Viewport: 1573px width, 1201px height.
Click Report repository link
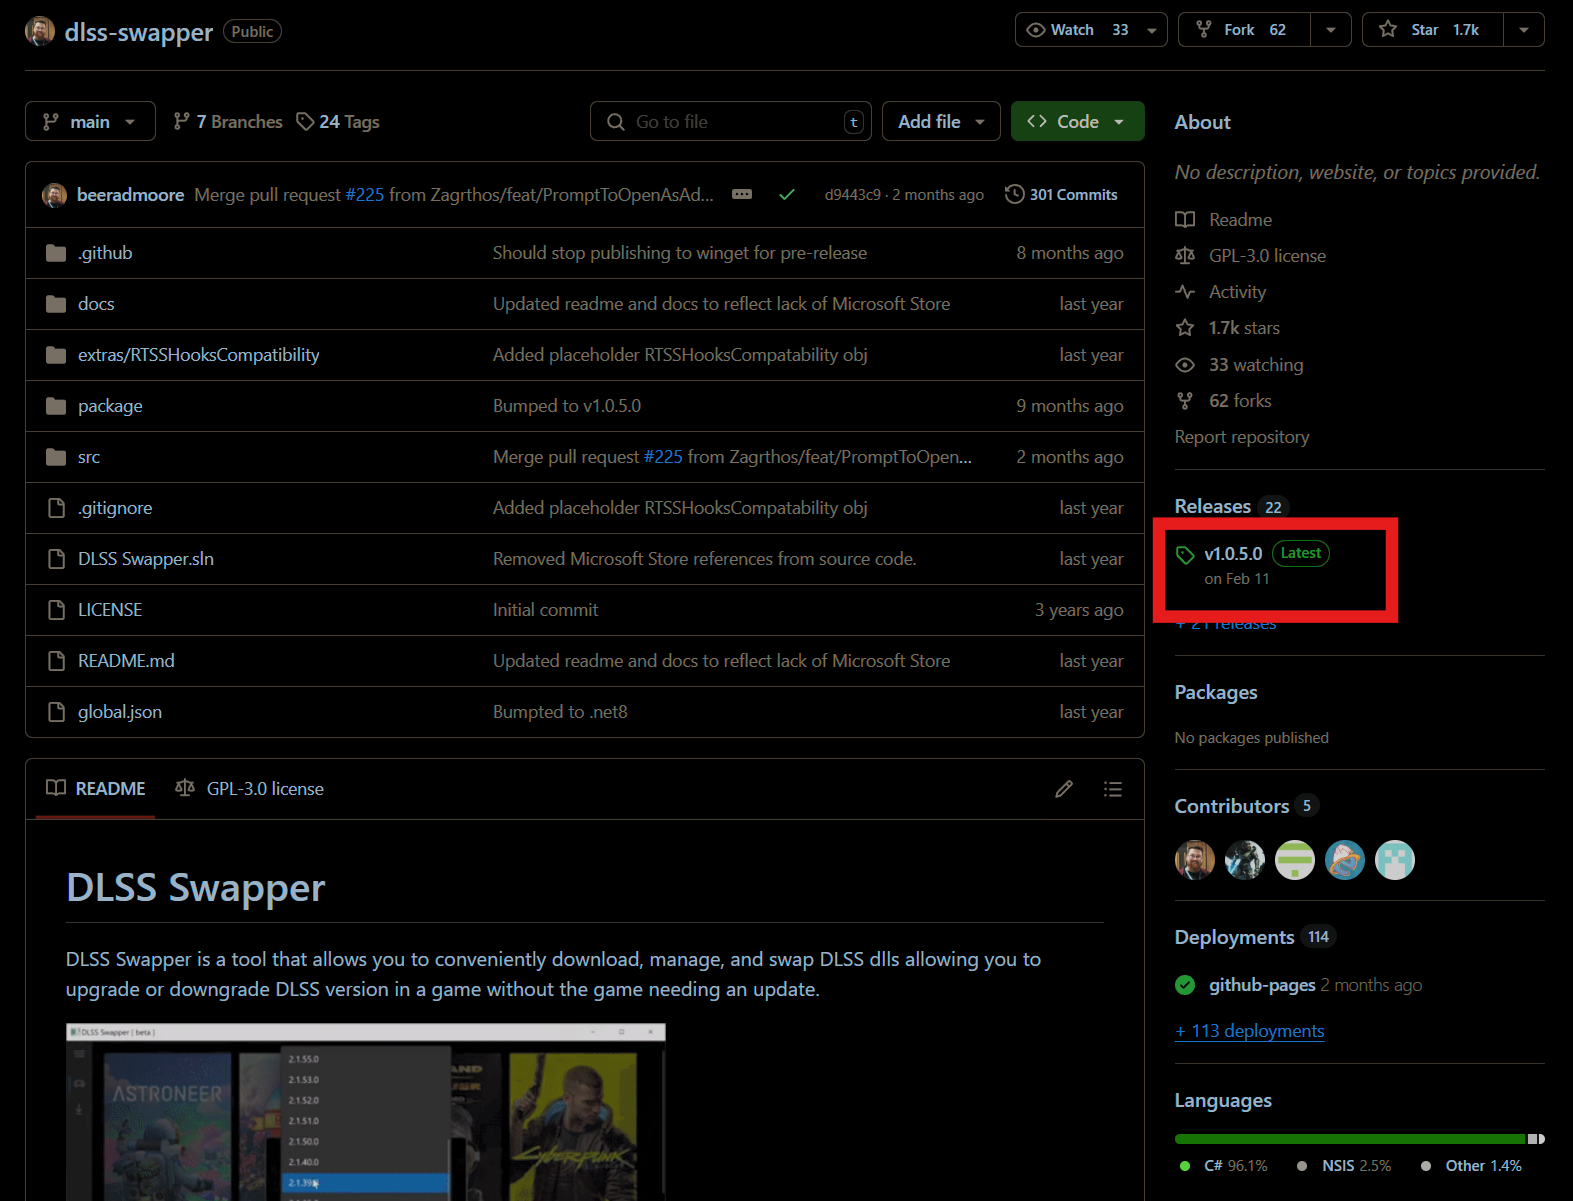1242,437
